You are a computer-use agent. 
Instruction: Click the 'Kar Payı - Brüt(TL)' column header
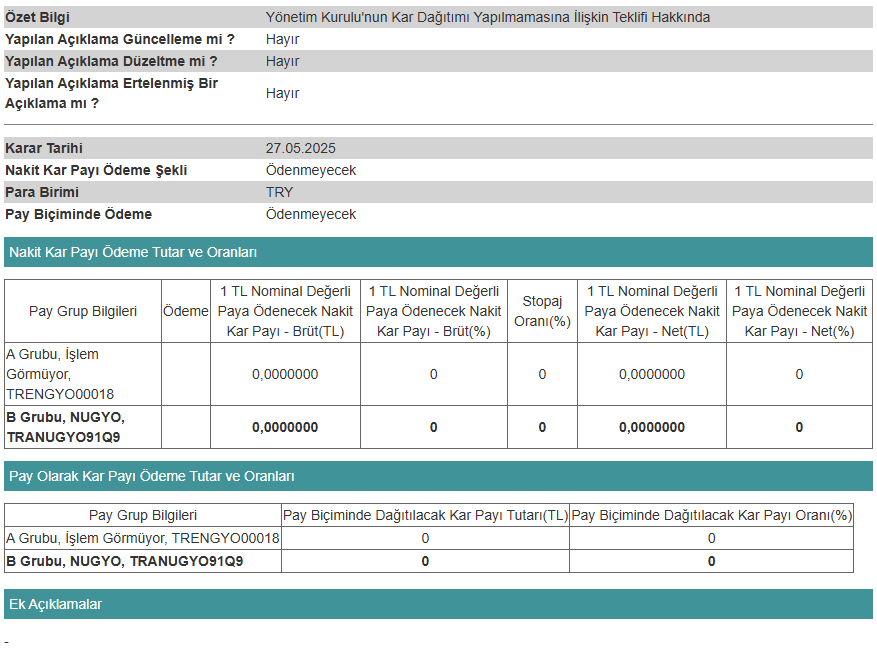(285, 311)
